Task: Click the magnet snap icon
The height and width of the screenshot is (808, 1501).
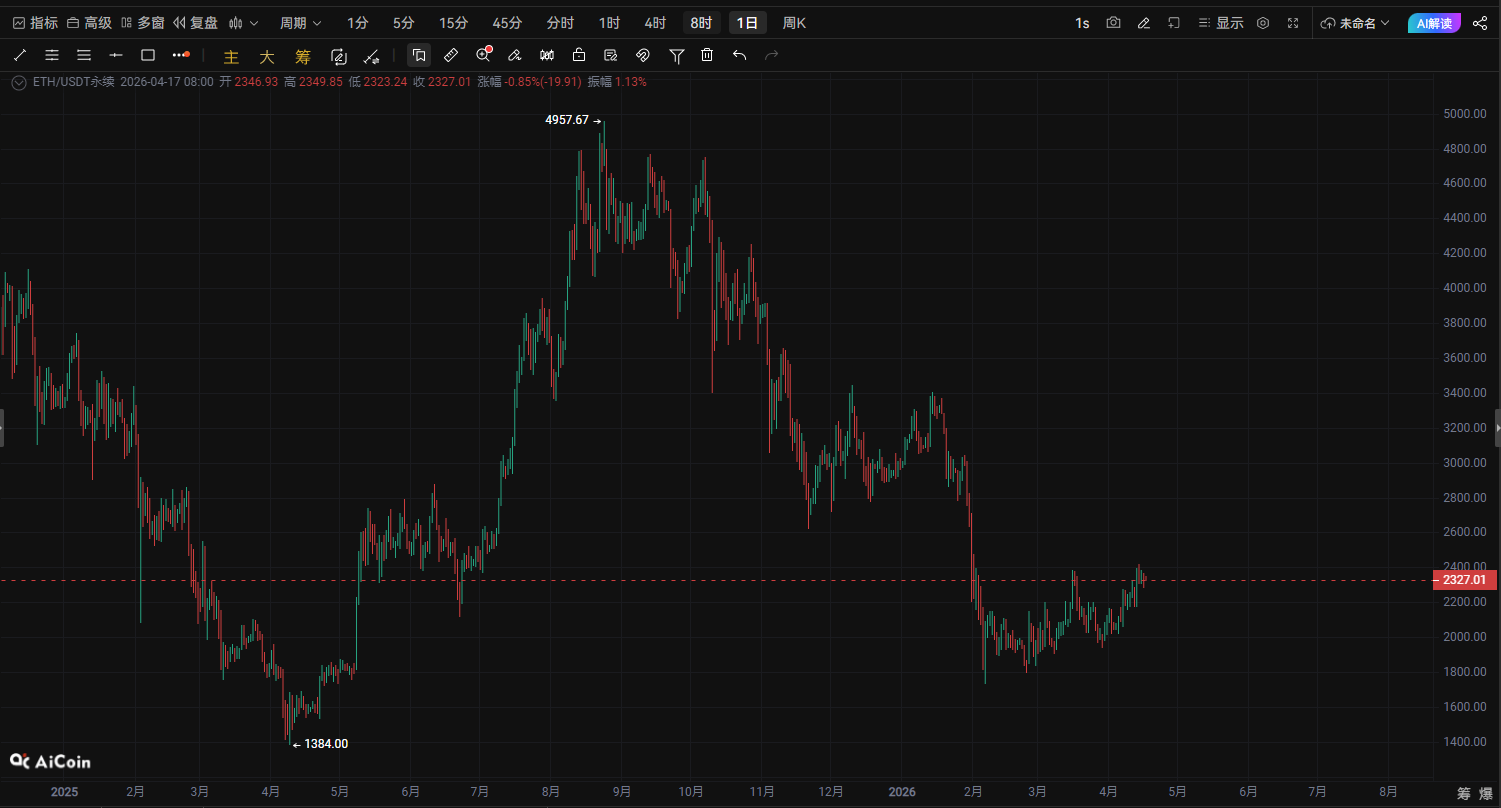Action: tap(643, 55)
